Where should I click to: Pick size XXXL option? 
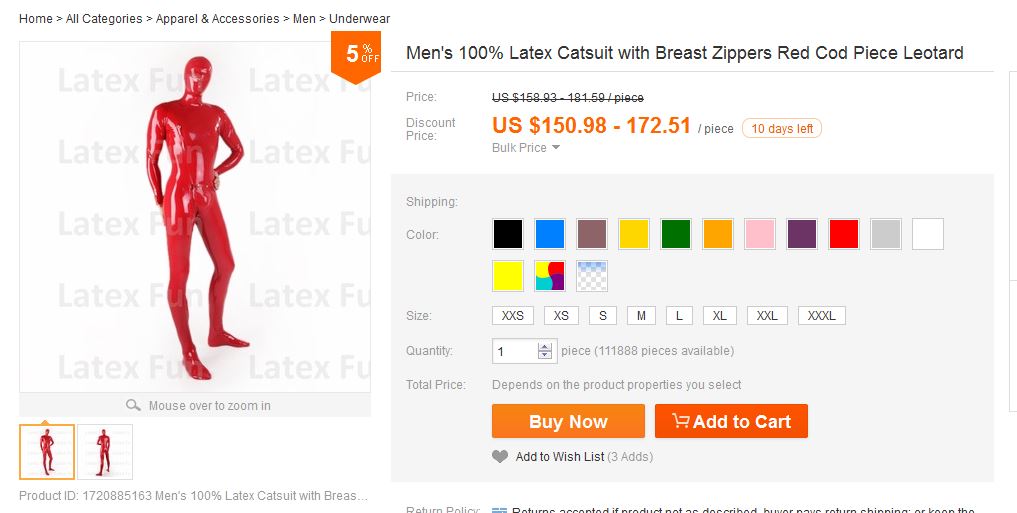click(x=821, y=316)
